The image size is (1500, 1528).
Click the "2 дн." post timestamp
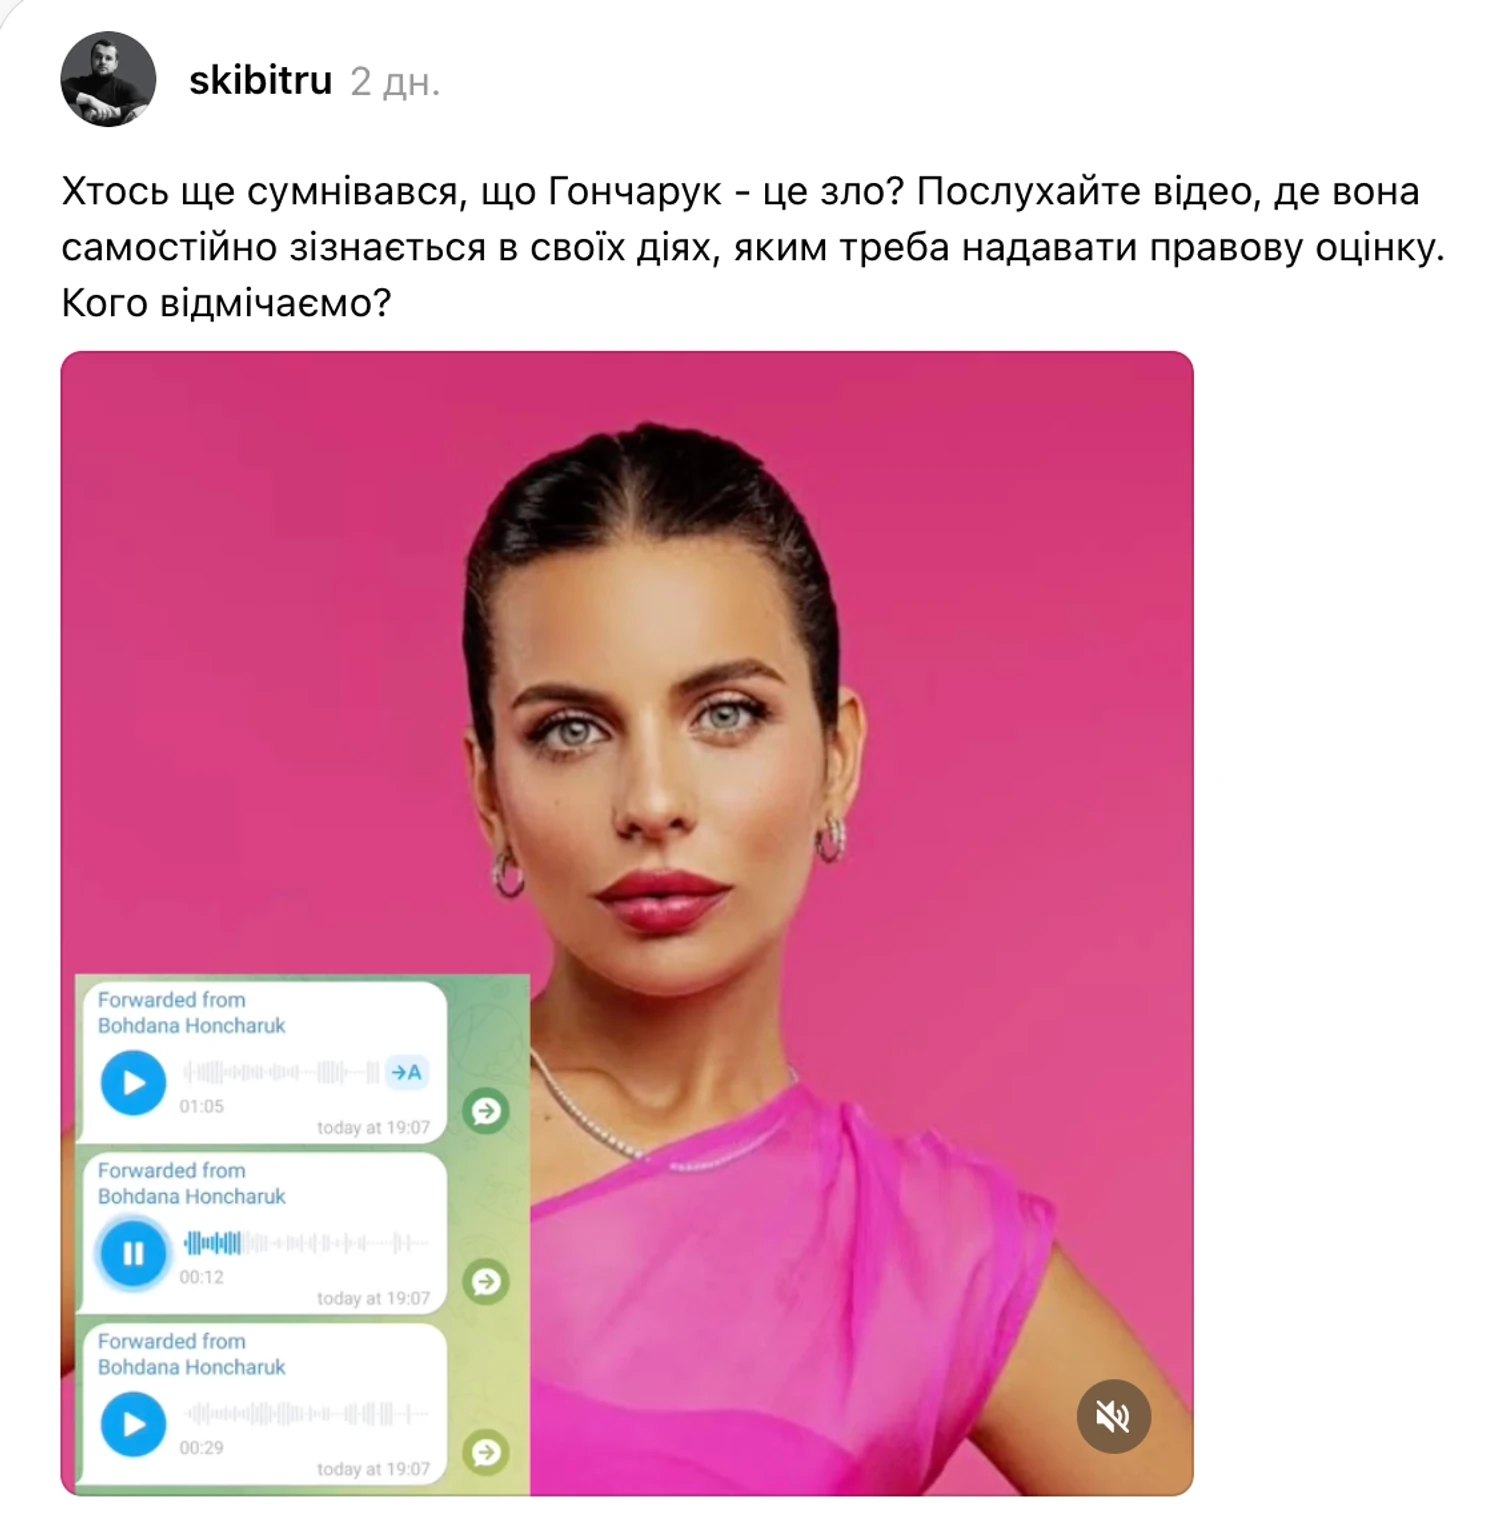tap(395, 82)
